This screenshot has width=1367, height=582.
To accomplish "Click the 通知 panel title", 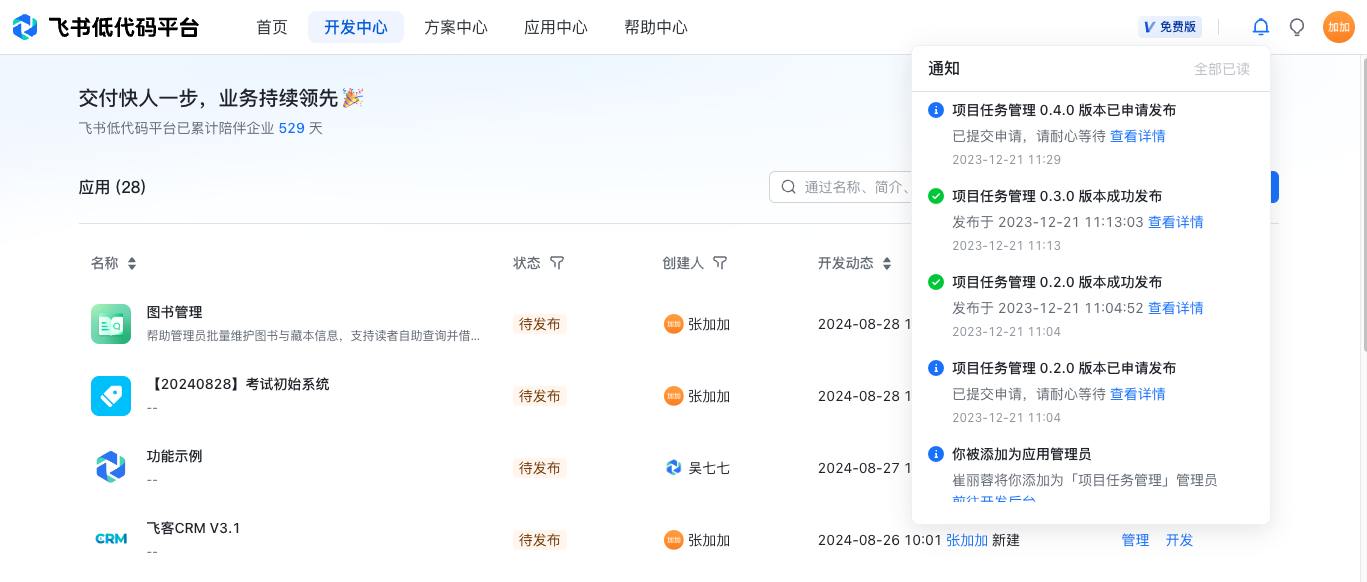I will 944,69.
